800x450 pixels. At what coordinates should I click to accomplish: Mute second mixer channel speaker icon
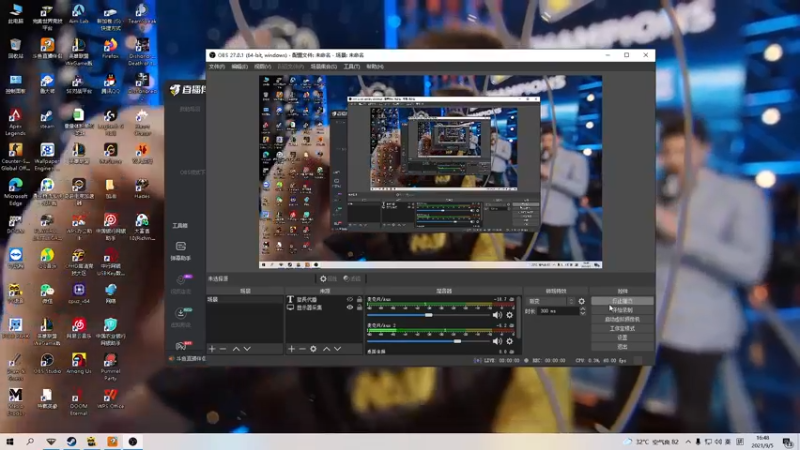(x=497, y=341)
